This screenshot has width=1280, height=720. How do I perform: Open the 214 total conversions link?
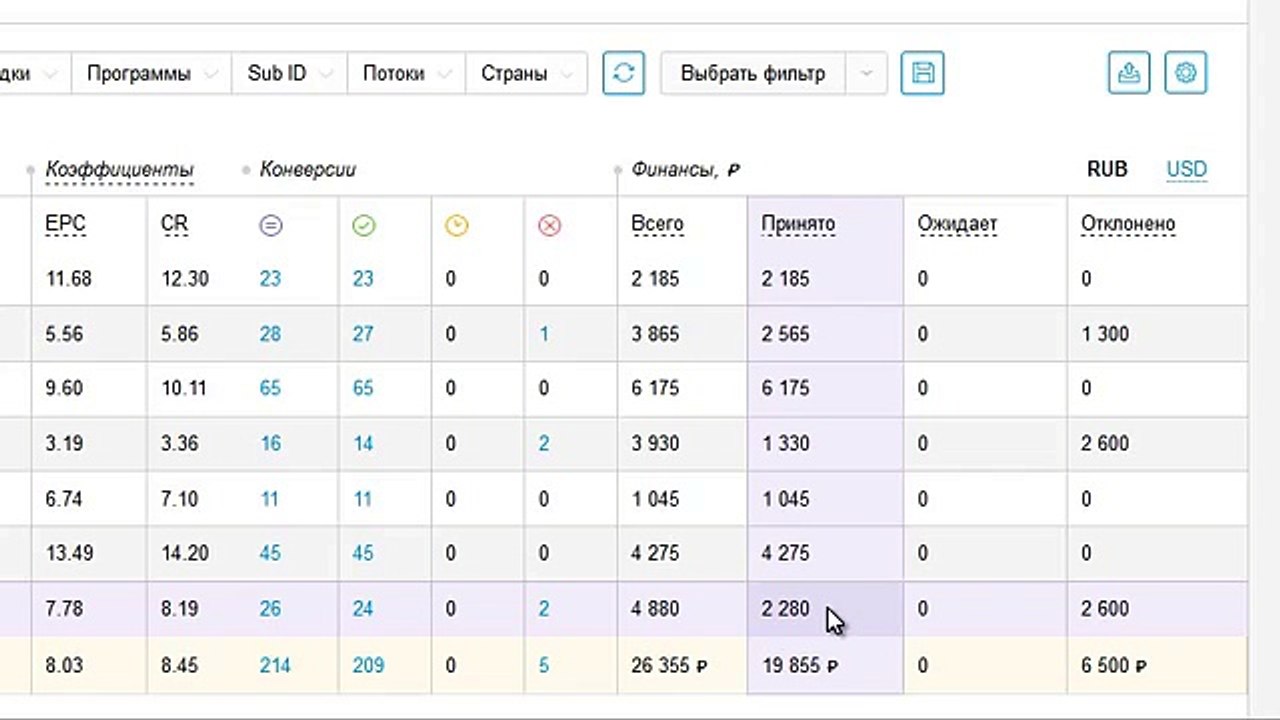(x=275, y=665)
